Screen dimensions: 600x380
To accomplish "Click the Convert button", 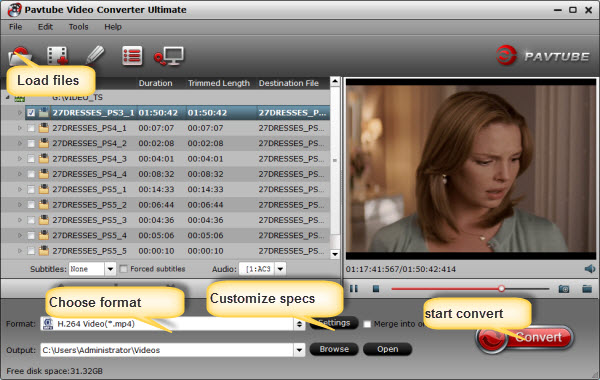I will pos(525,338).
